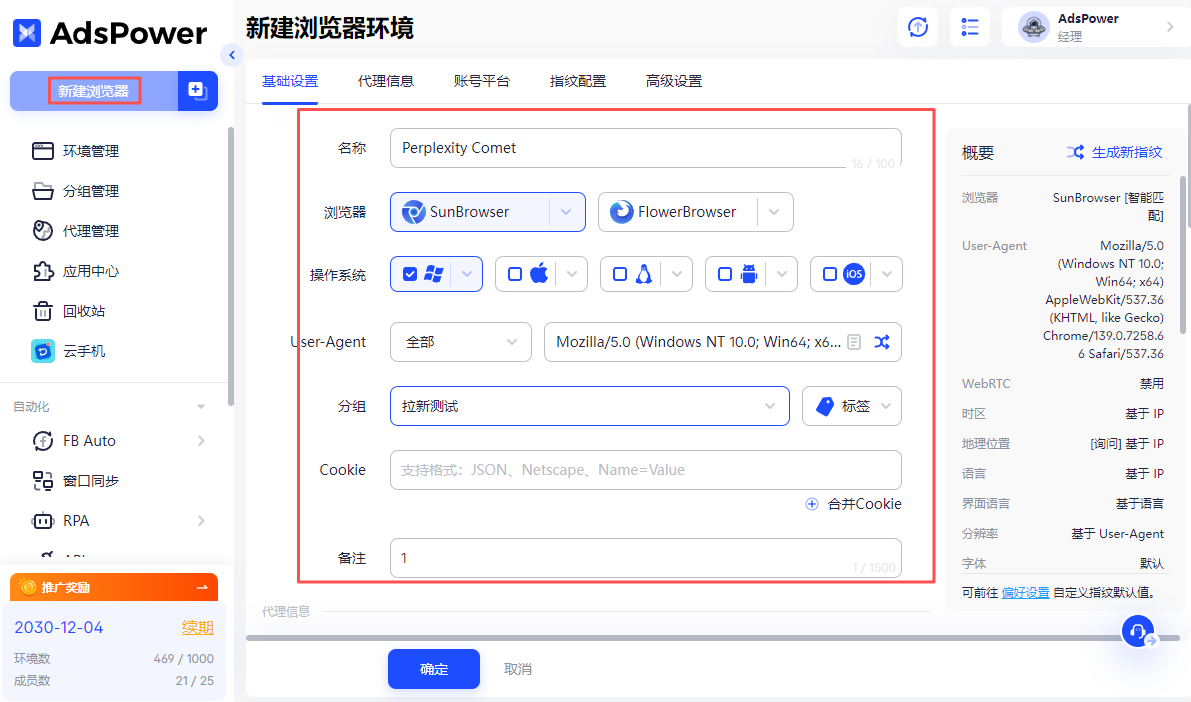Open the task list icon in top bar

pos(969,27)
